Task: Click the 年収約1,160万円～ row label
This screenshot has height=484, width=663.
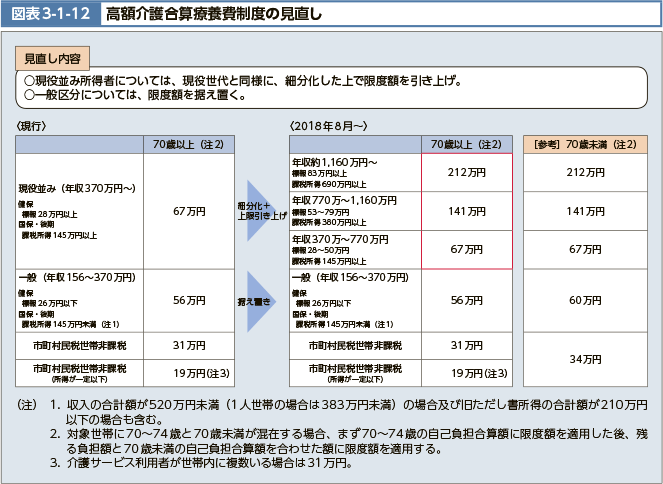Action: coord(334,162)
